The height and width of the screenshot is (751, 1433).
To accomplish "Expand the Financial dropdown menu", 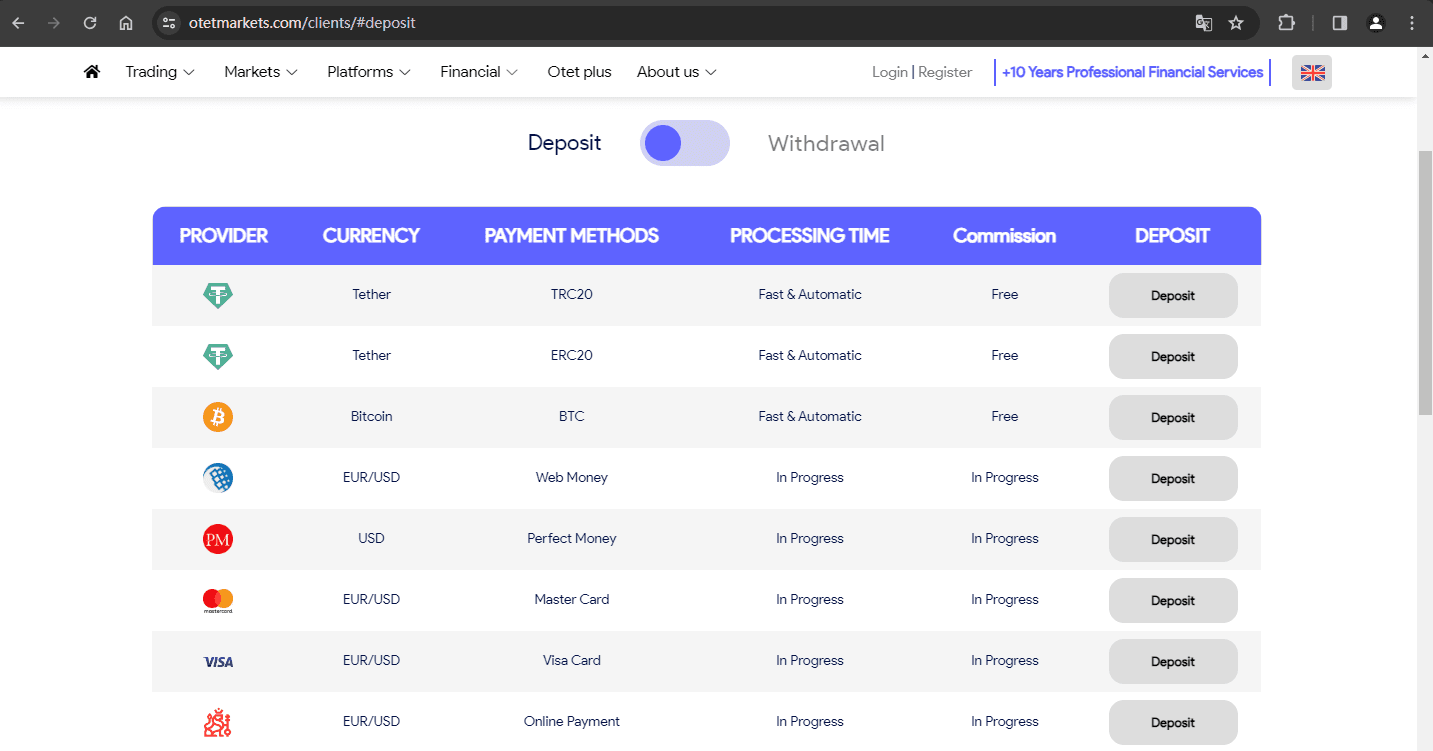I will pyautogui.click(x=479, y=72).
